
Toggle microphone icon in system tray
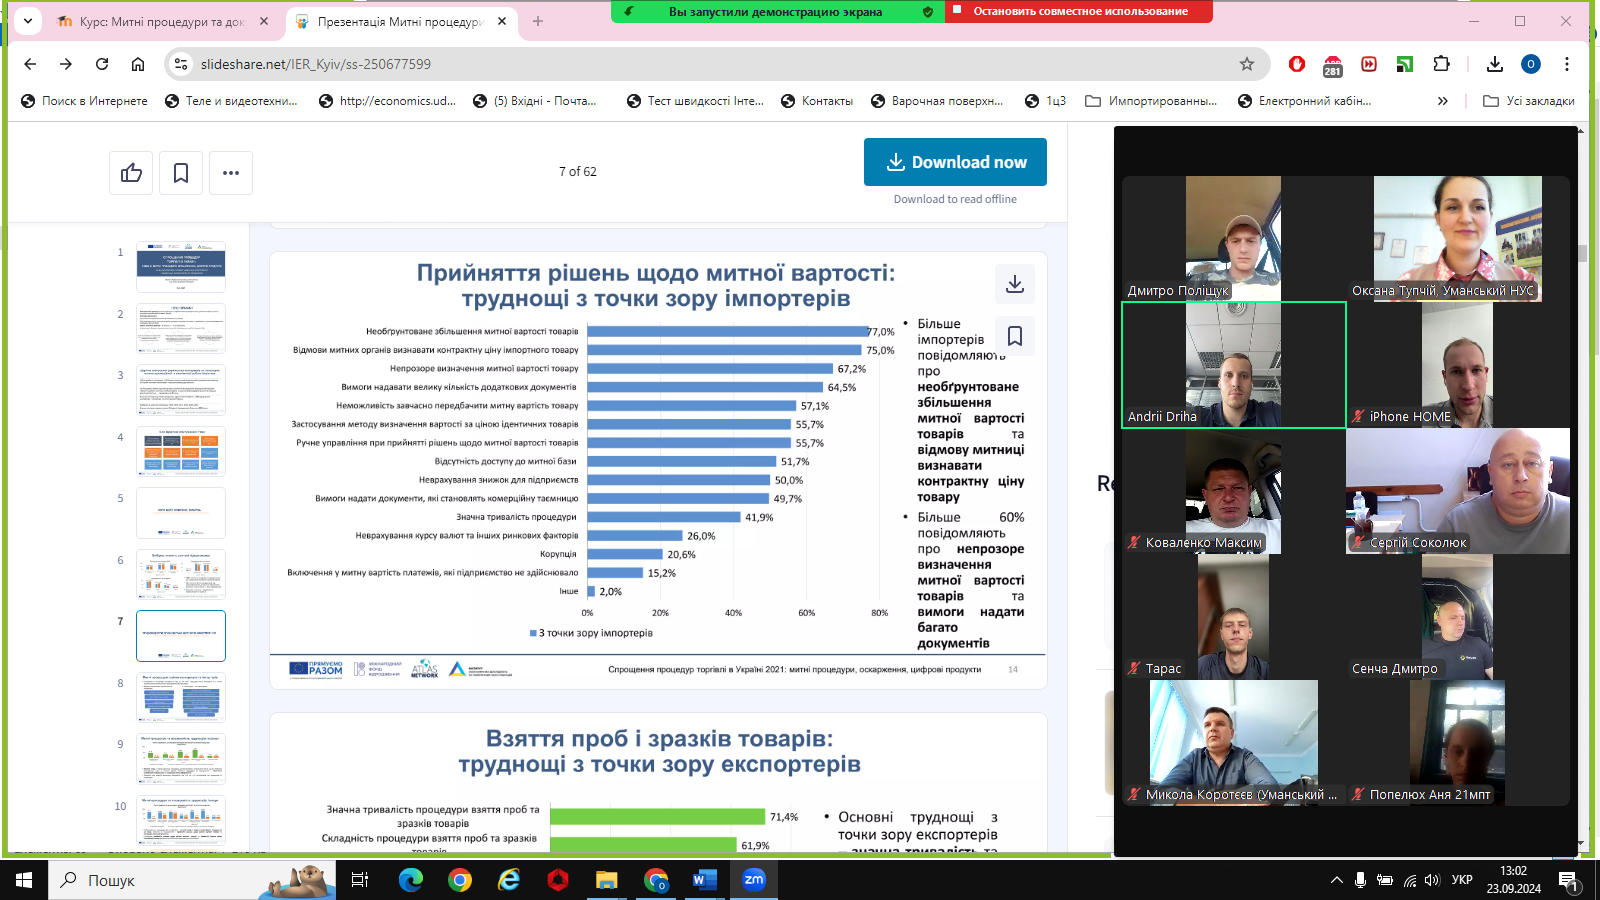point(1360,880)
